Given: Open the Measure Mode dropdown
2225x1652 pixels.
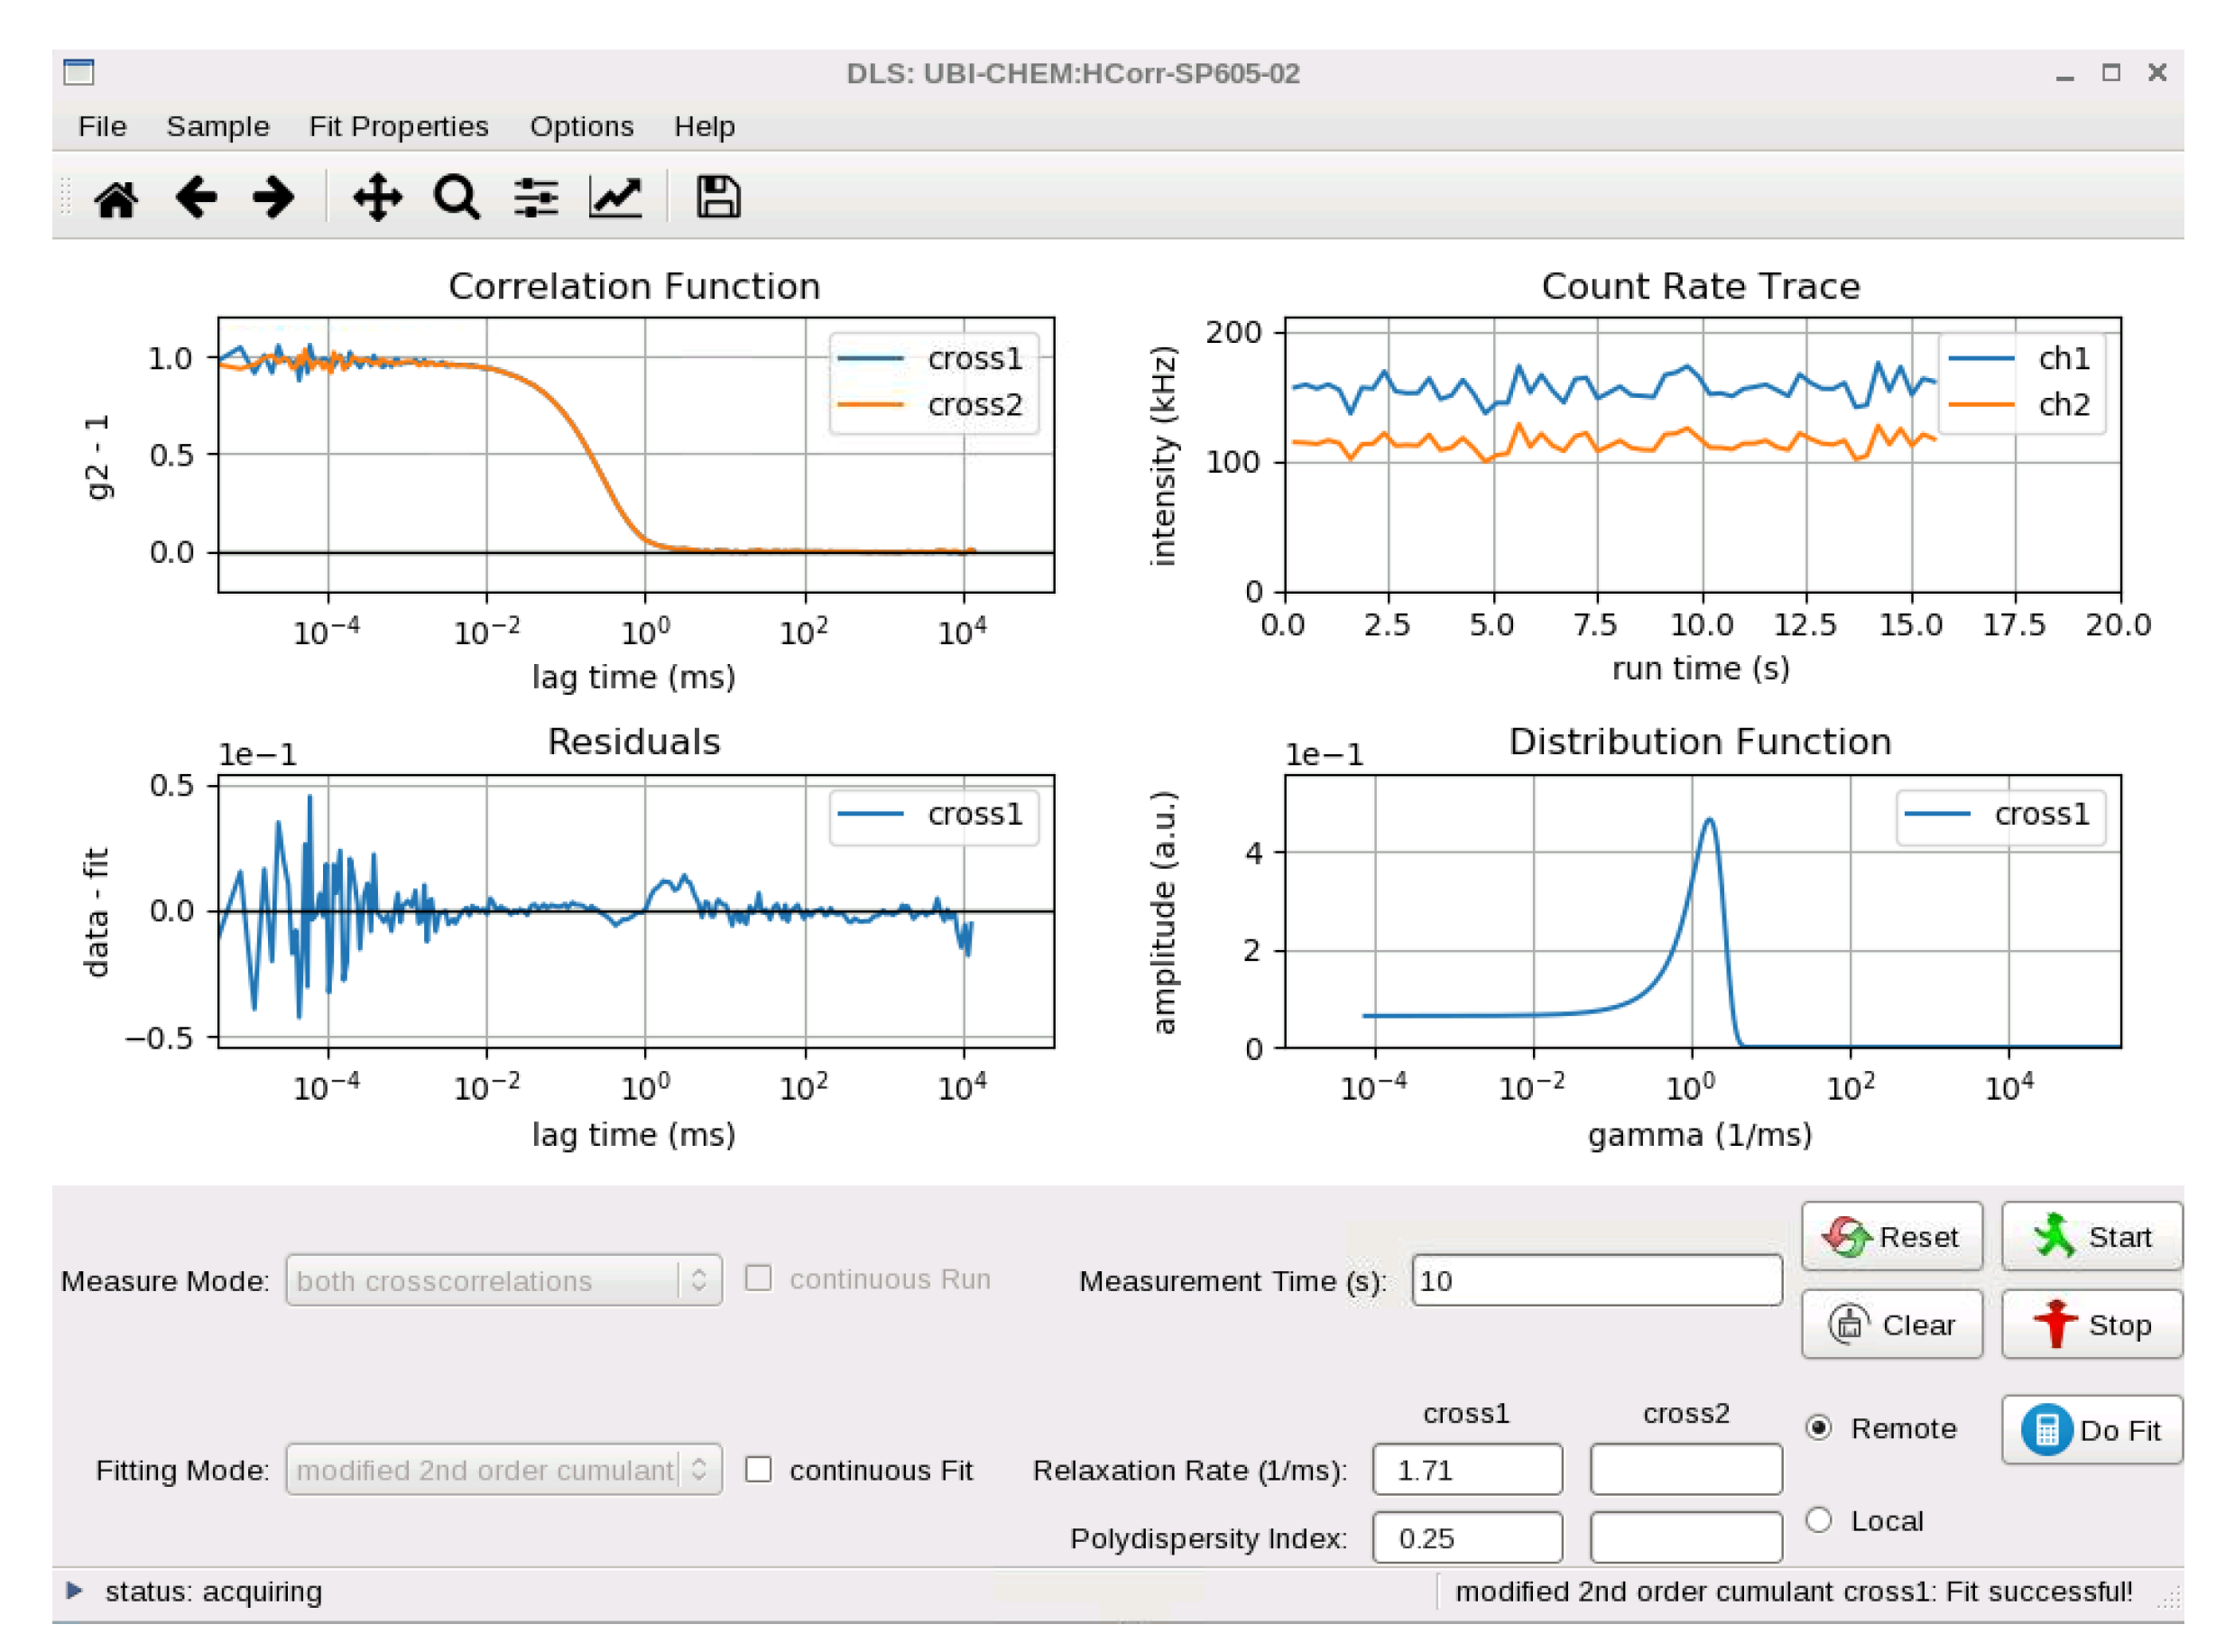Looking at the screenshot, I should [503, 1279].
